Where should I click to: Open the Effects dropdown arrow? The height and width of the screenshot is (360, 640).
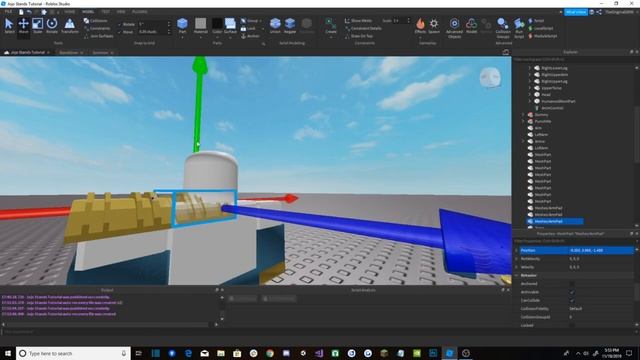click(x=420, y=38)
